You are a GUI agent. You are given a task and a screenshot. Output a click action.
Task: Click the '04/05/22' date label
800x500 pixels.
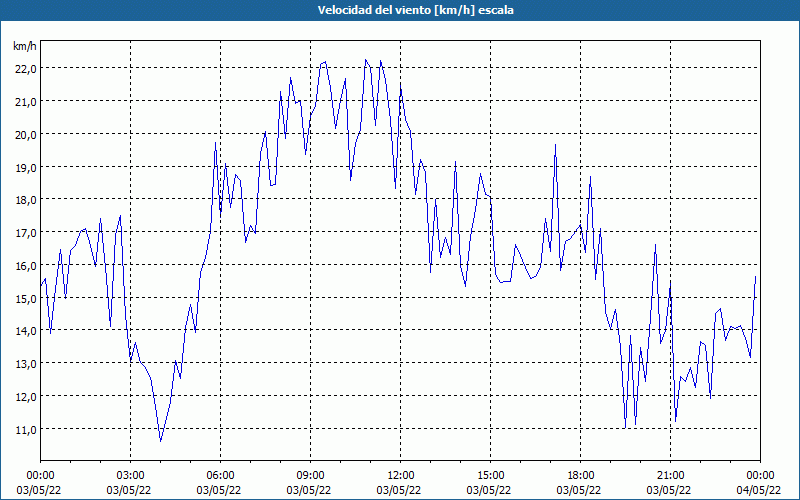(759, 490)
